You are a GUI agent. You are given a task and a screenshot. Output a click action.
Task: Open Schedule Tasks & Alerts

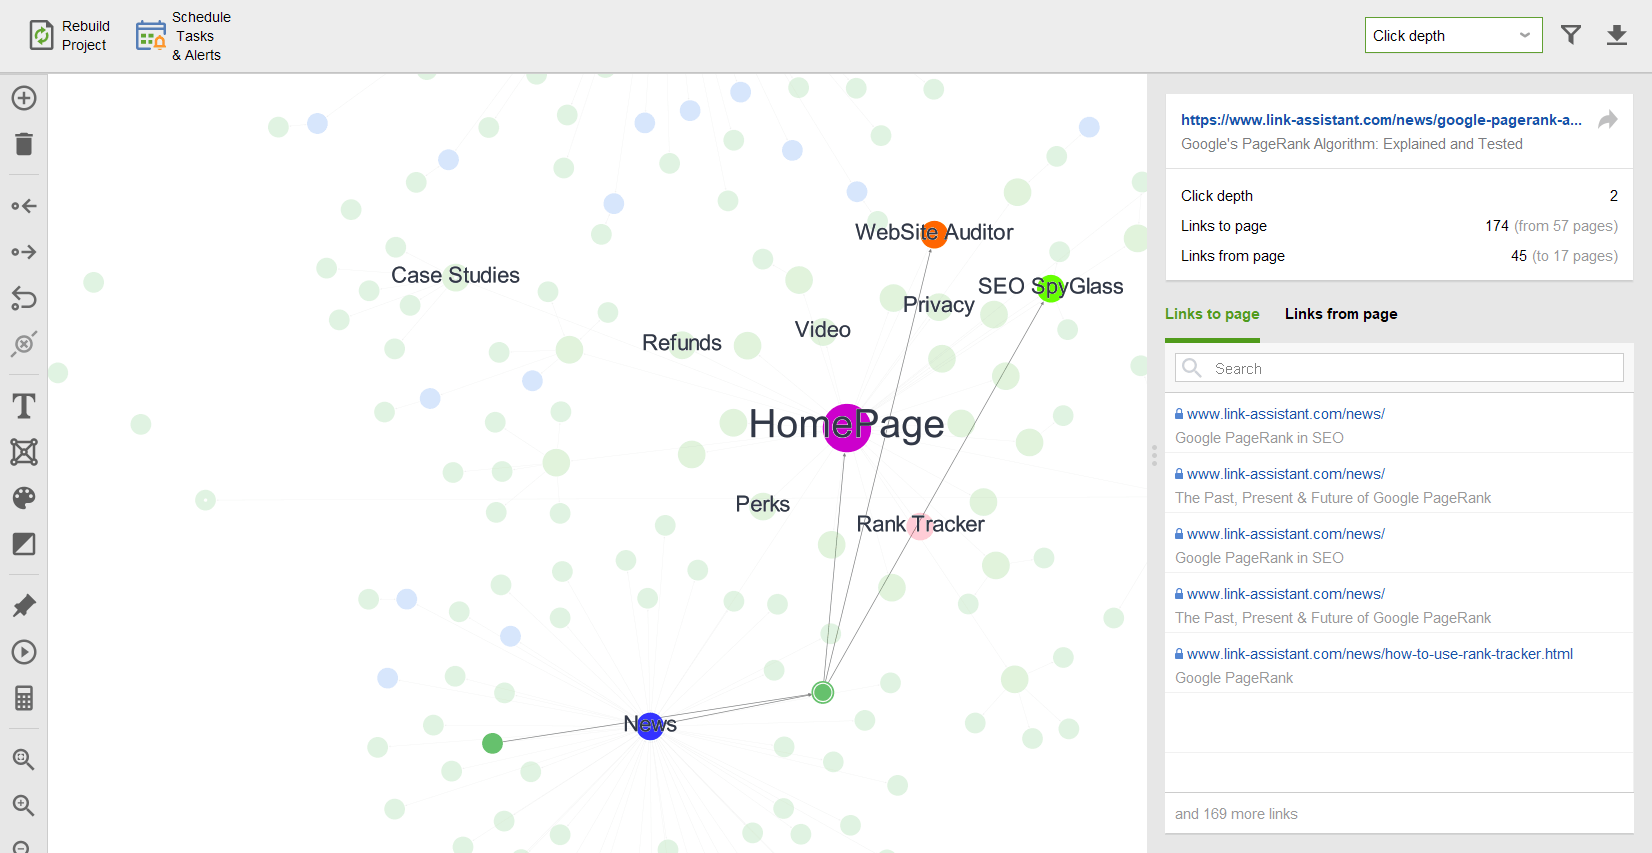coord(184,36)
